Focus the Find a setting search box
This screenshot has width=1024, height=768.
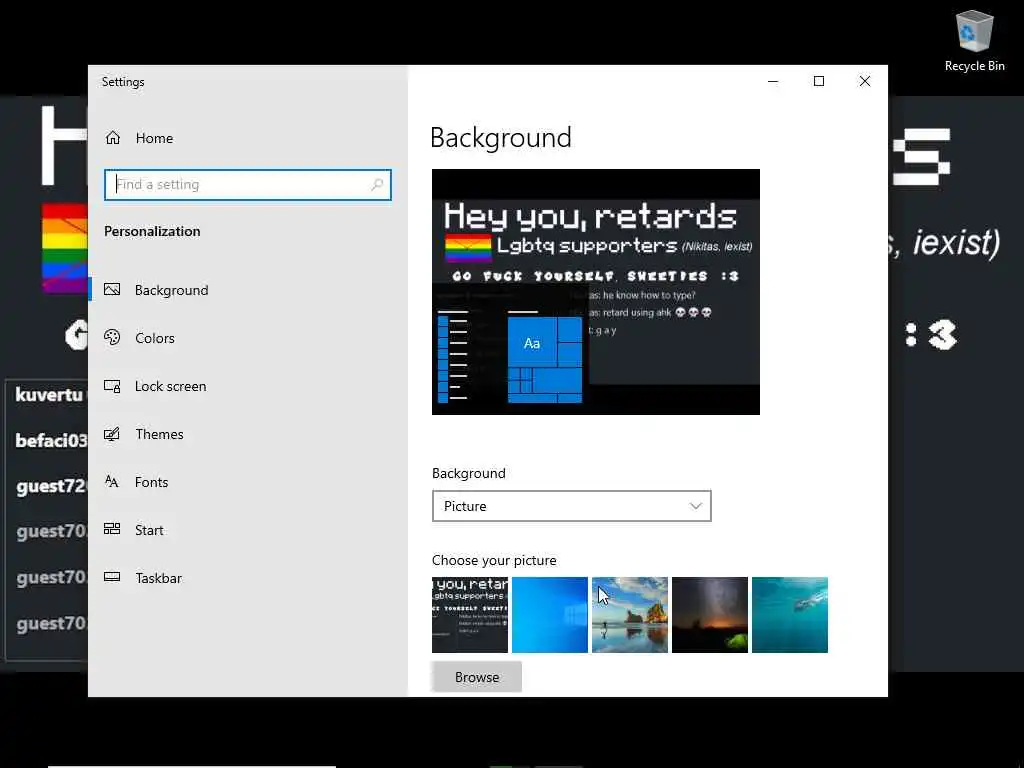click(248, 185)
